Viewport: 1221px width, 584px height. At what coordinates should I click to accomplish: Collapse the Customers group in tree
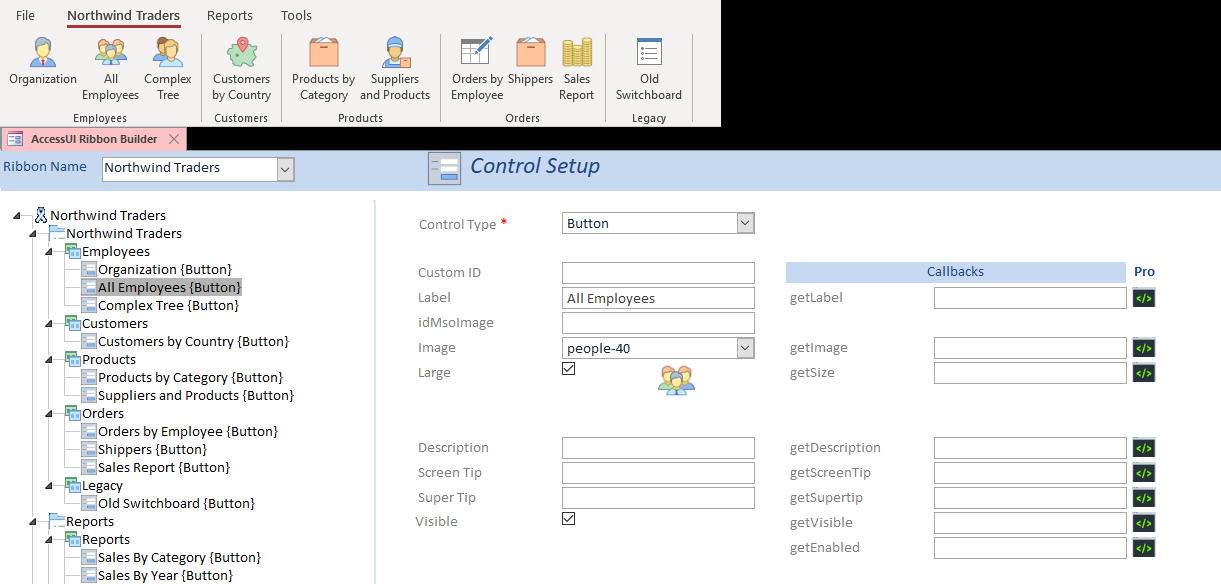(49, 324)
